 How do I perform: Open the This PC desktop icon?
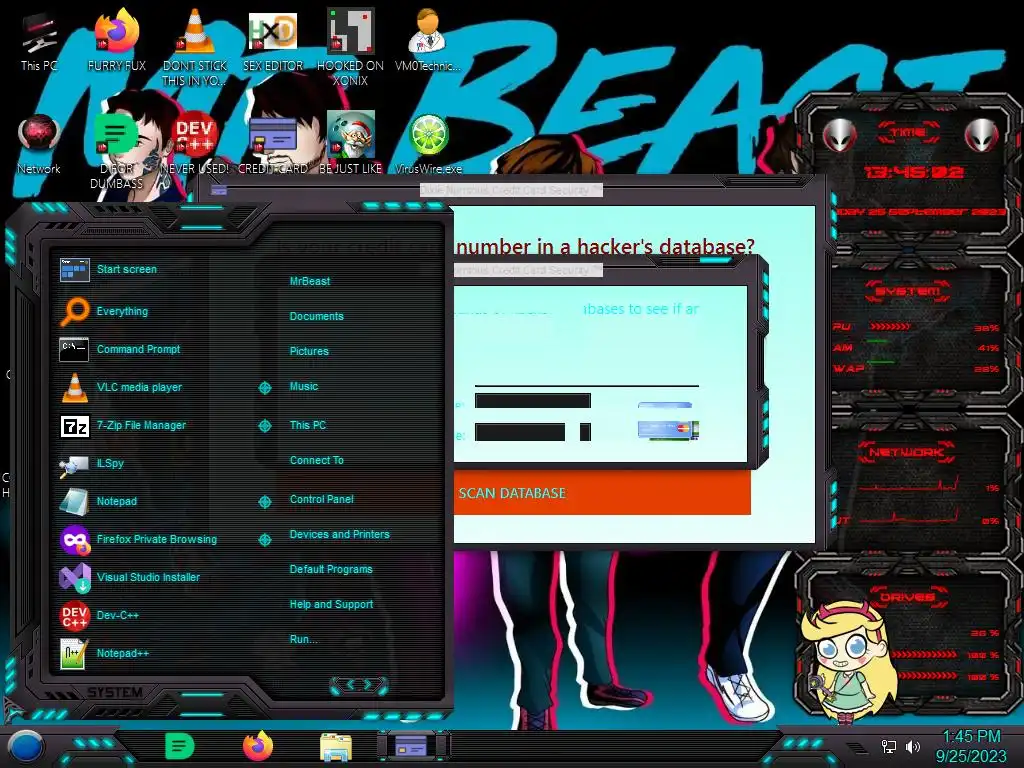click(x=39, y=42)
